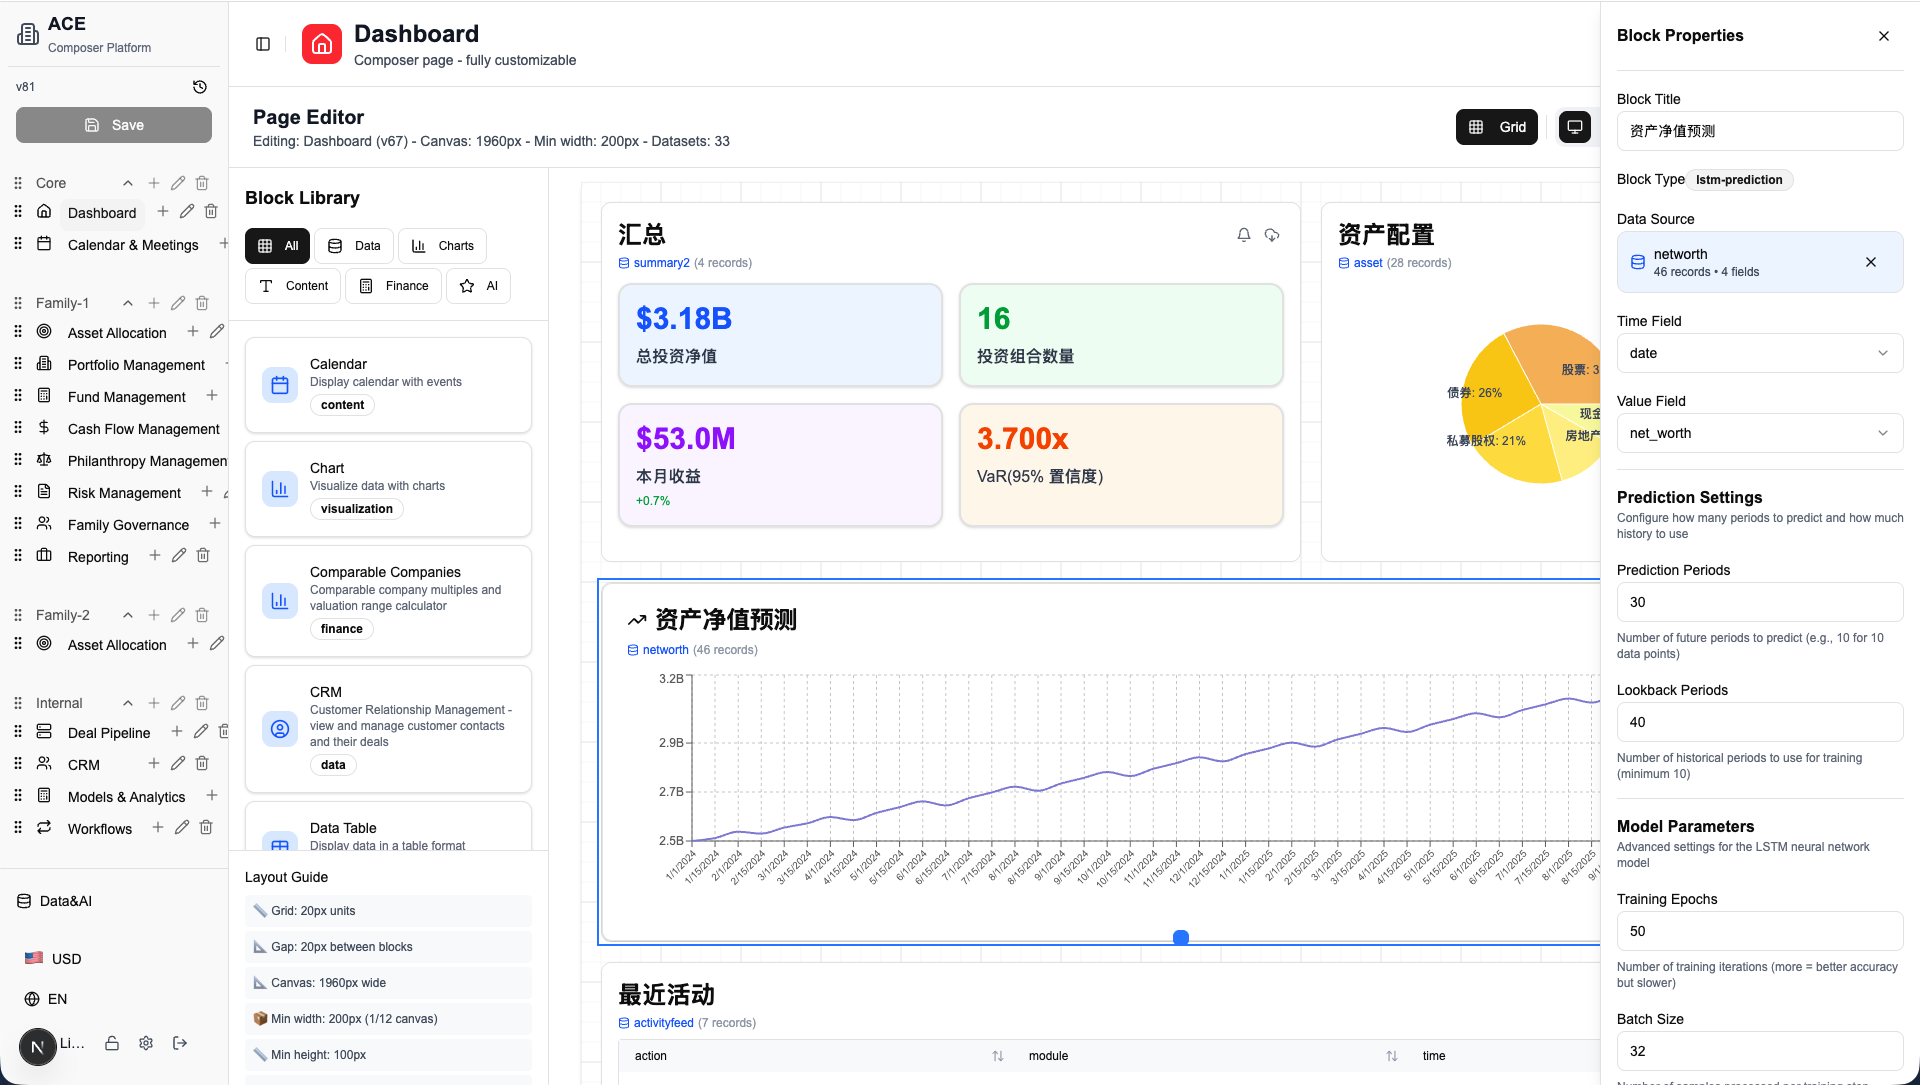1920x1085 pixels.
Task: Open the Value Field net_worth dropdown
Action: (1759, 433)
